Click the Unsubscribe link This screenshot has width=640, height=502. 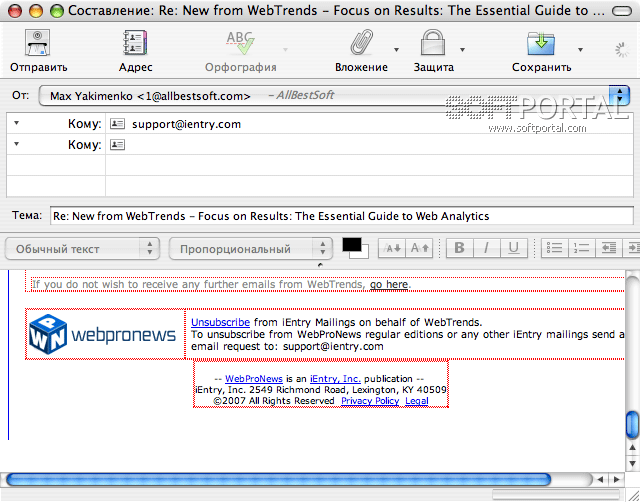220,322
